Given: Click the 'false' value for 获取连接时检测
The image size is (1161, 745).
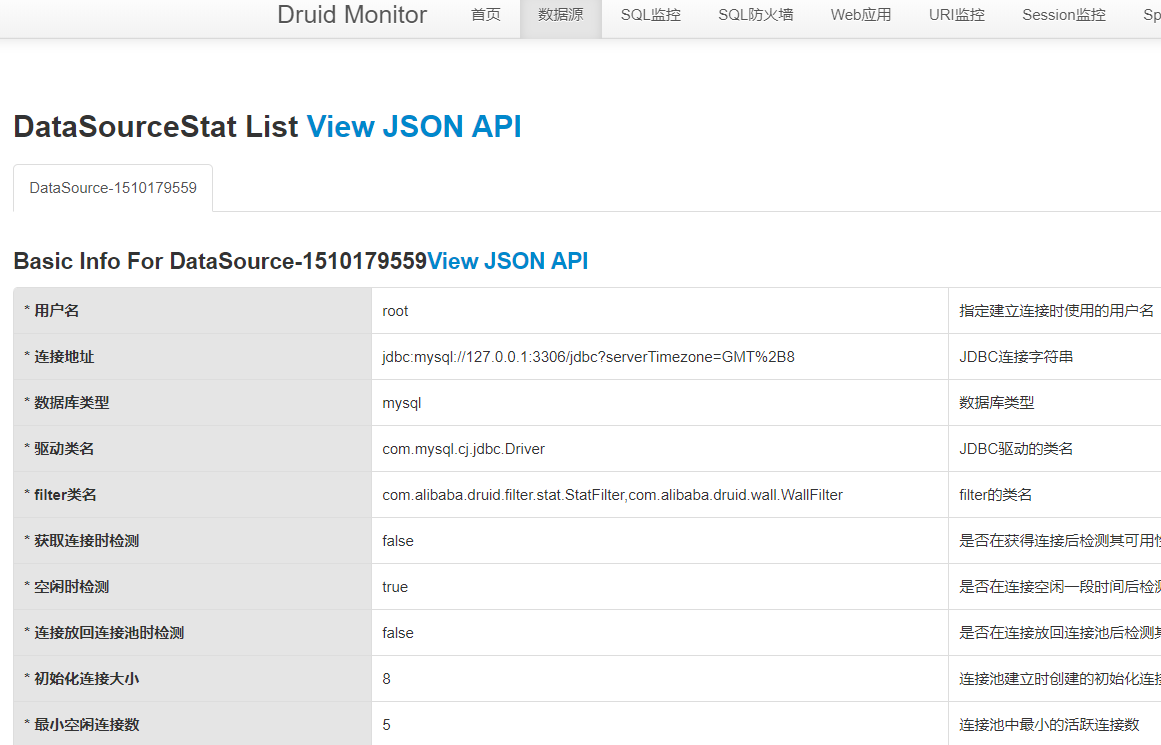Looking at the screenshot, I should pos(398,541).
